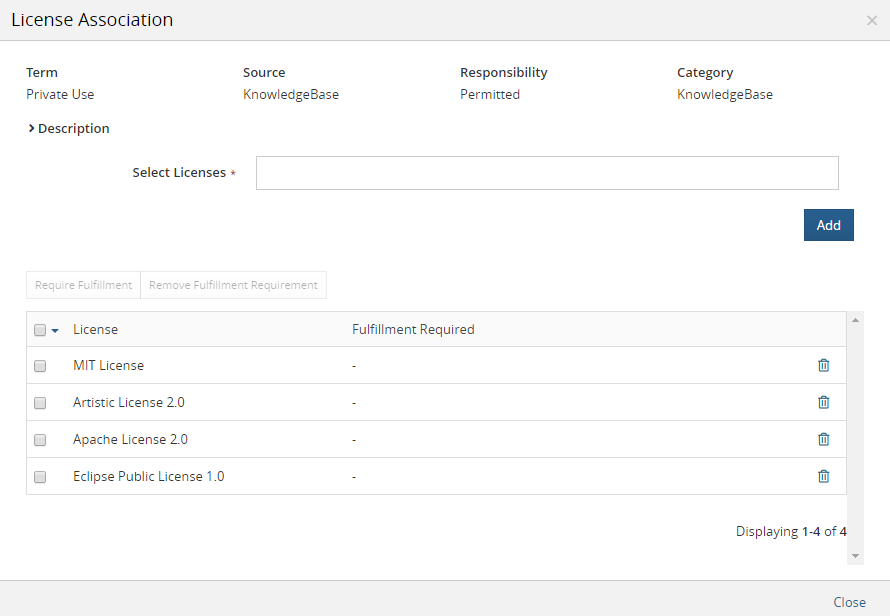Delete the Artistic License 2.0 entry
The width and height of the screenshot is (890, 616).
pyautogui.click(x=823, y=402)
